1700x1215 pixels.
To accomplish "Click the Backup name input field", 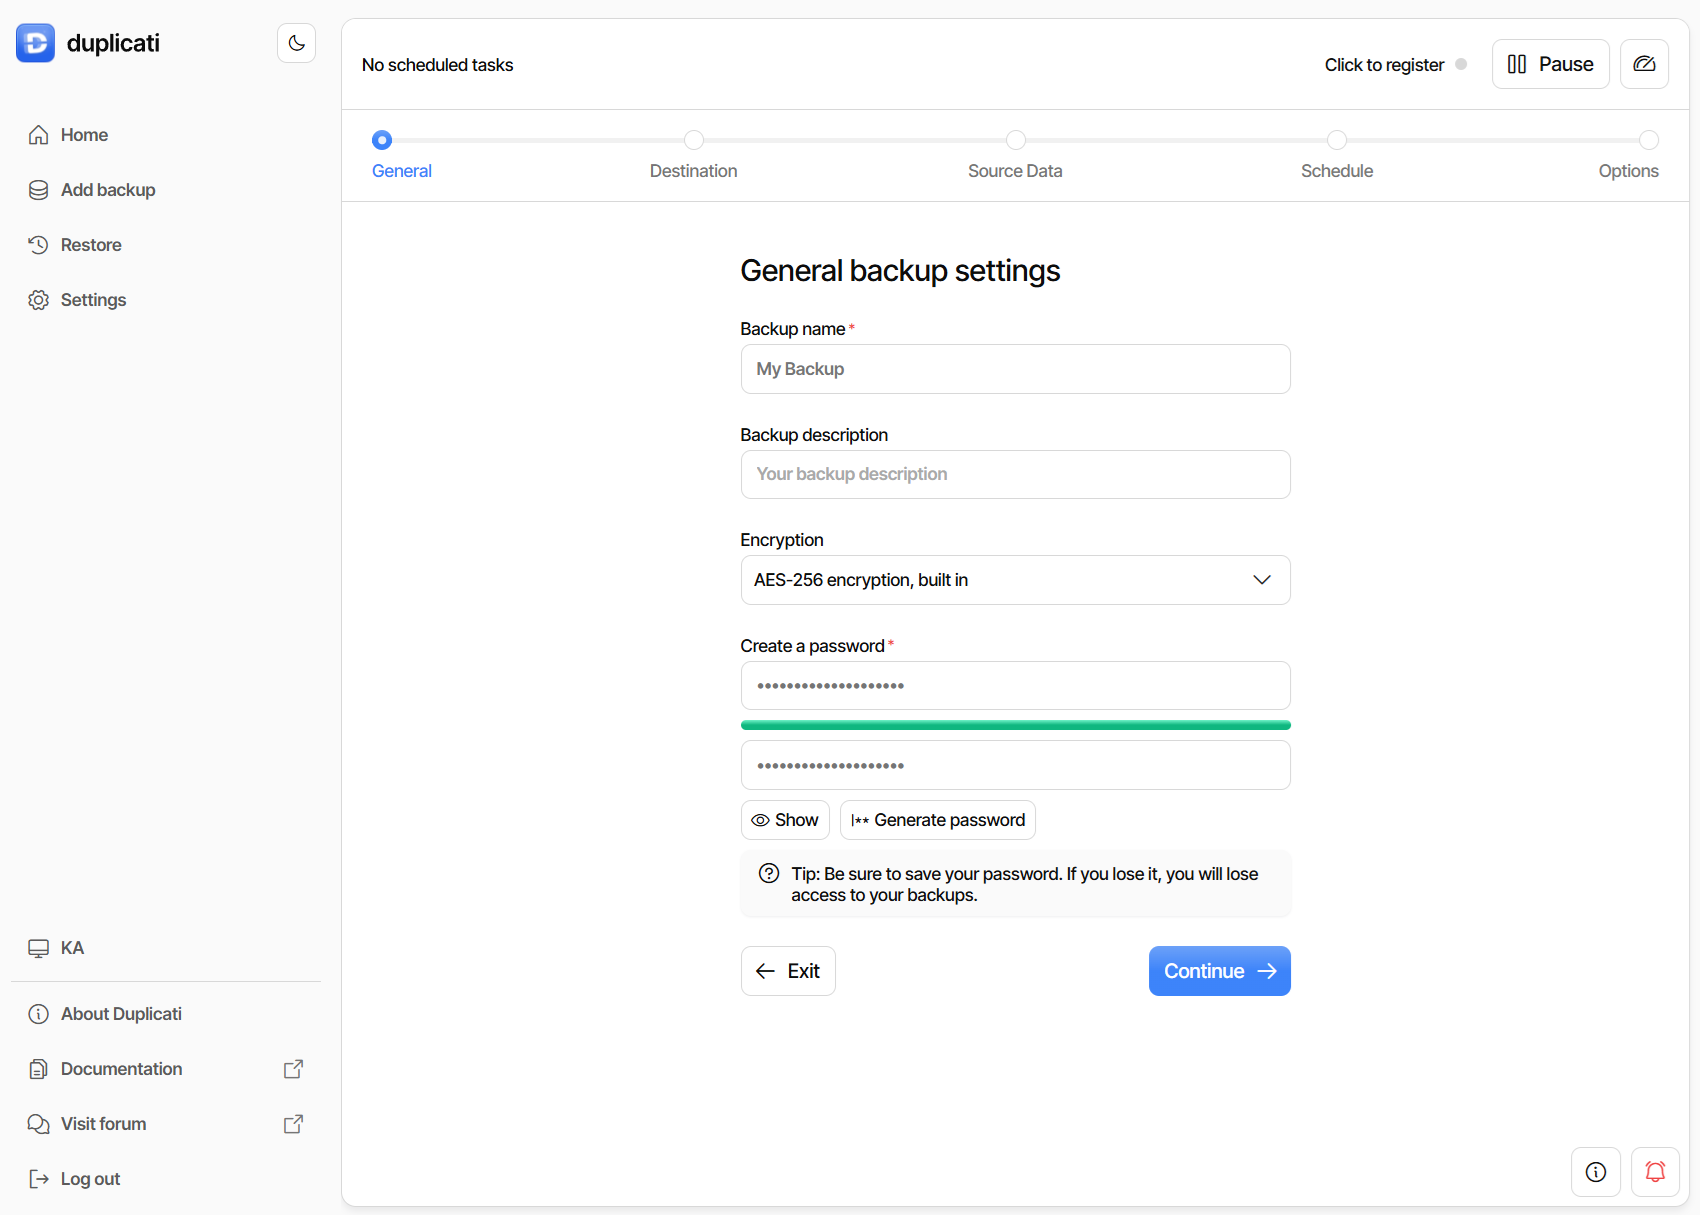I will [1015, 369].
